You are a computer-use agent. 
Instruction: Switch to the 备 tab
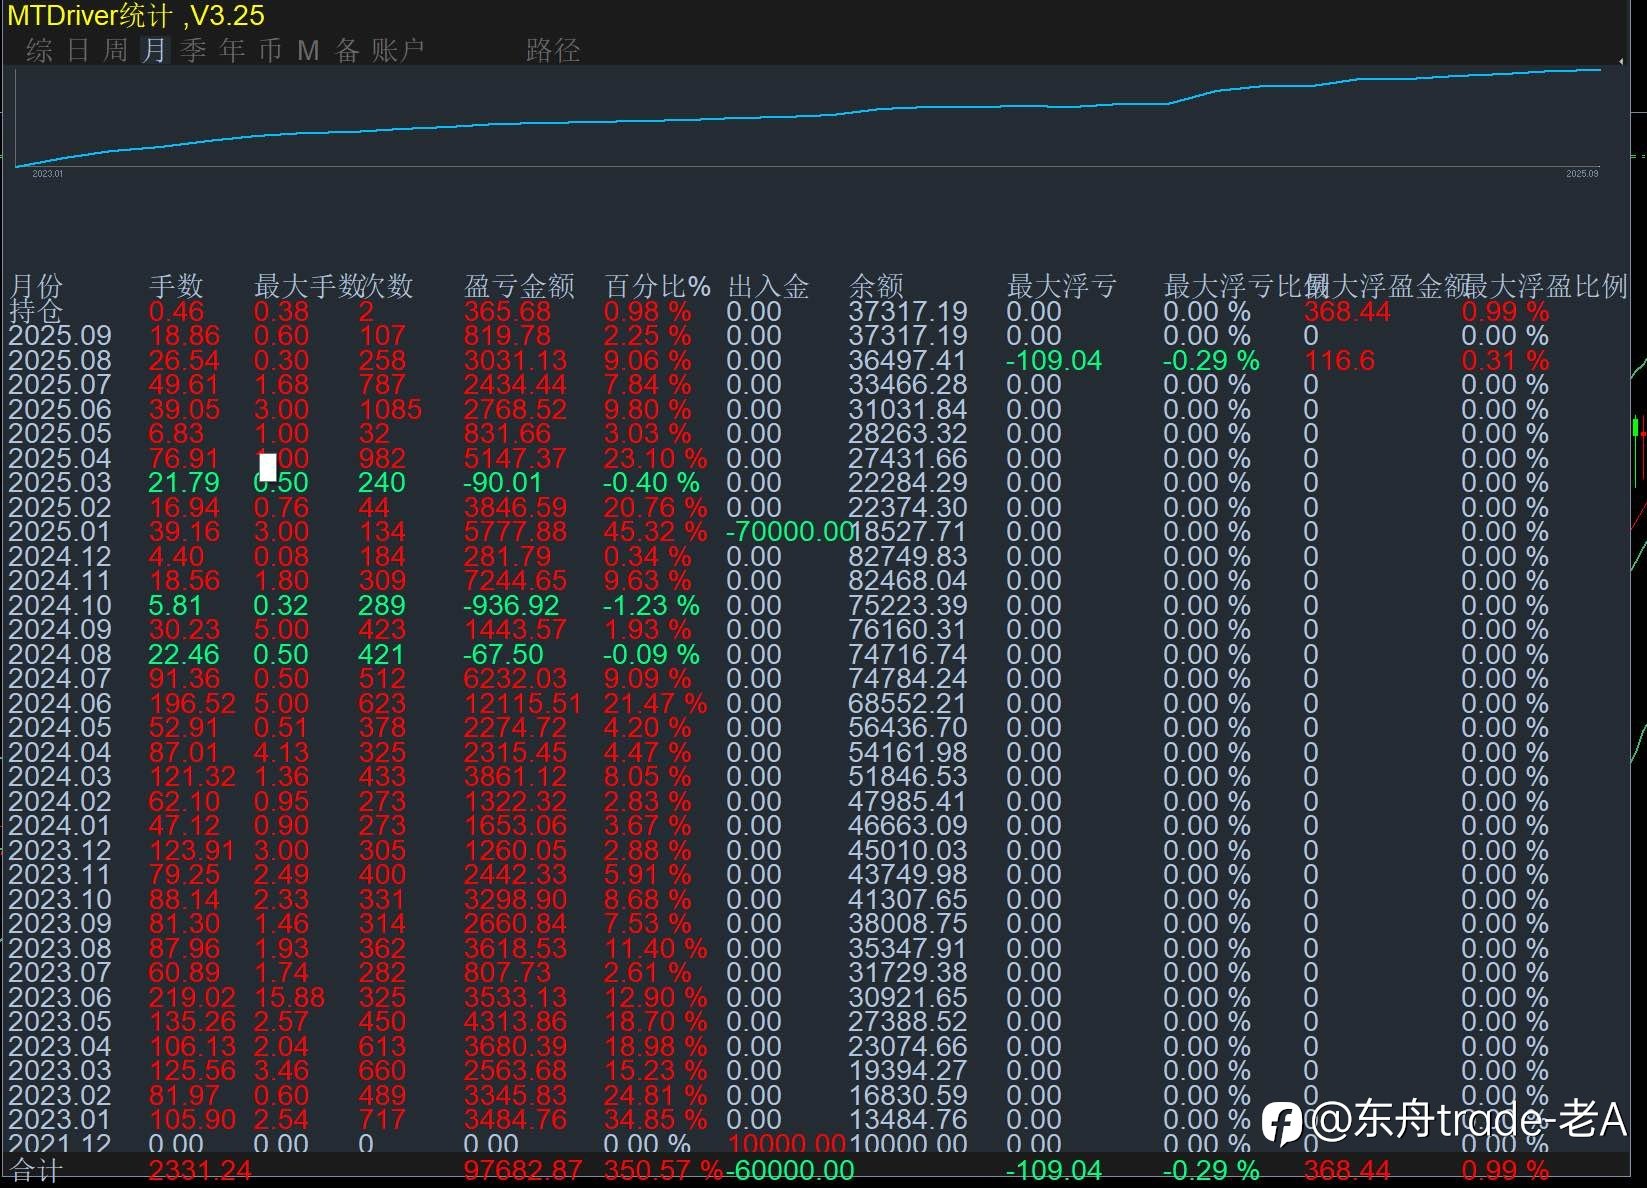[x=347, y=50]
